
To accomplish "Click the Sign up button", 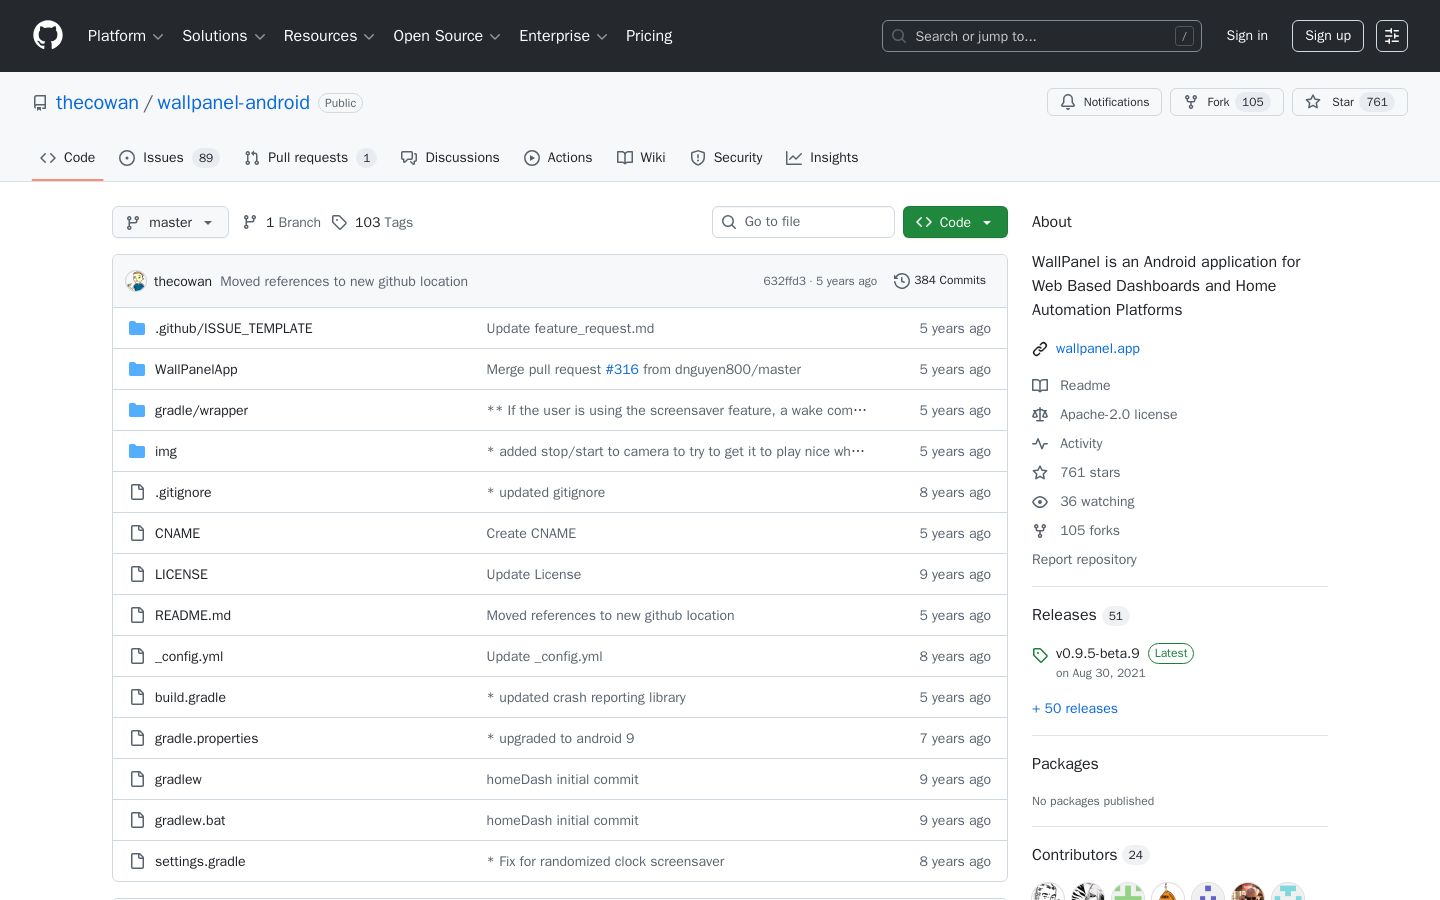I will (x=1328, y=36).
